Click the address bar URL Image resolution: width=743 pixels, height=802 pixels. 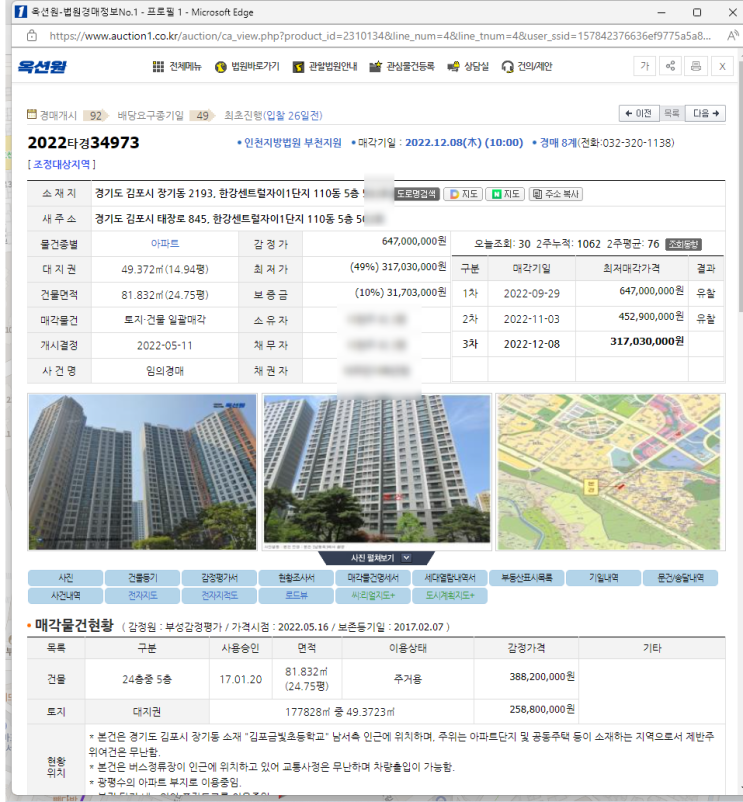tap(379, 36)
